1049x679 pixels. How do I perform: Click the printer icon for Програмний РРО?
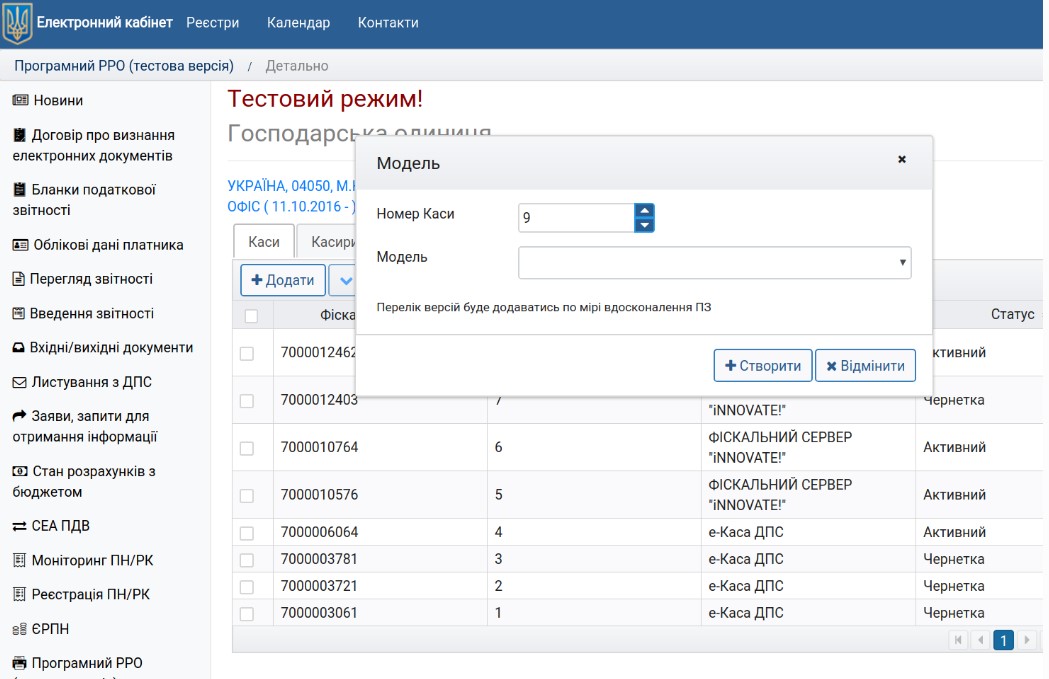pyautogui.click(x=20, y=663)
